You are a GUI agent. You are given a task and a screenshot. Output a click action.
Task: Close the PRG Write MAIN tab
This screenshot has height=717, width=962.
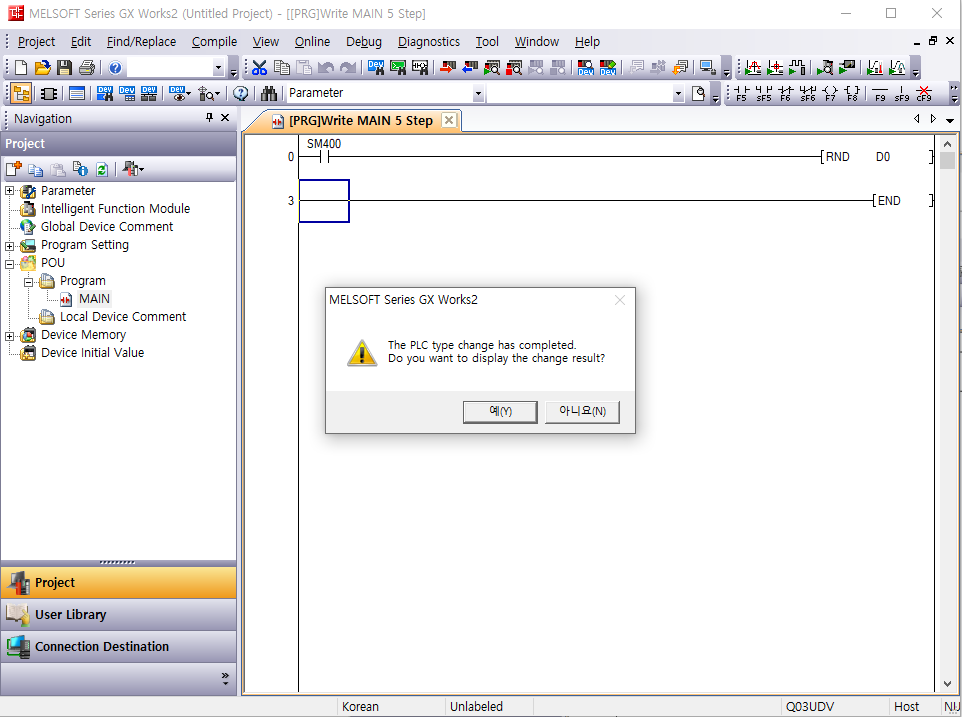pos(449,120)
